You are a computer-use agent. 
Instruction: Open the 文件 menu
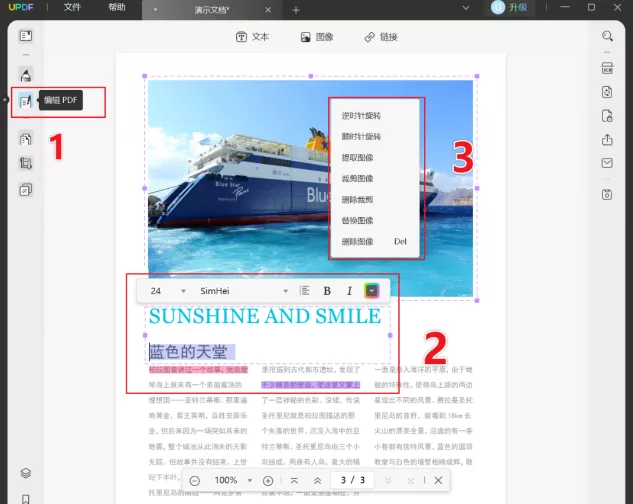pos(72,7)
